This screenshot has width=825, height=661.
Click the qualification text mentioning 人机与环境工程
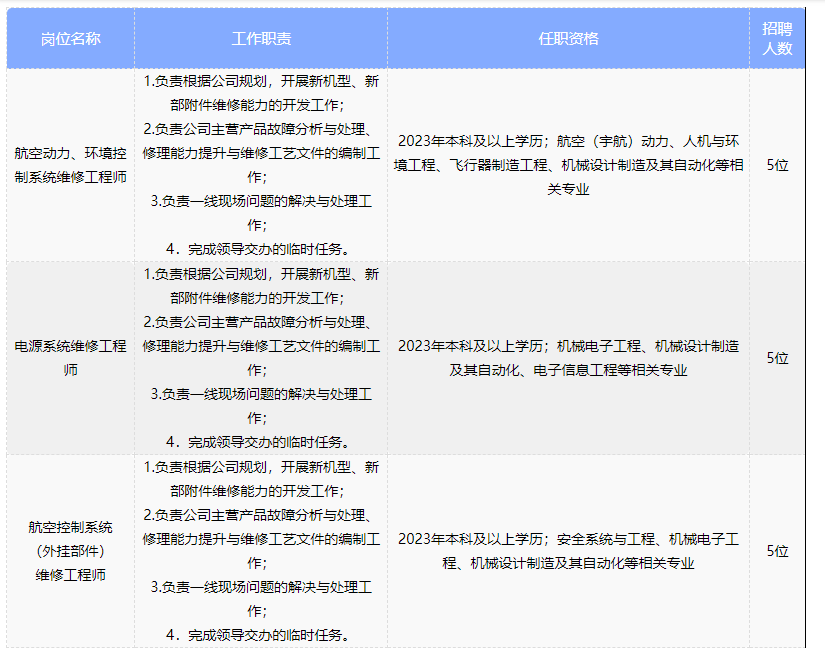pyautogui.click(x=568, y=165)
